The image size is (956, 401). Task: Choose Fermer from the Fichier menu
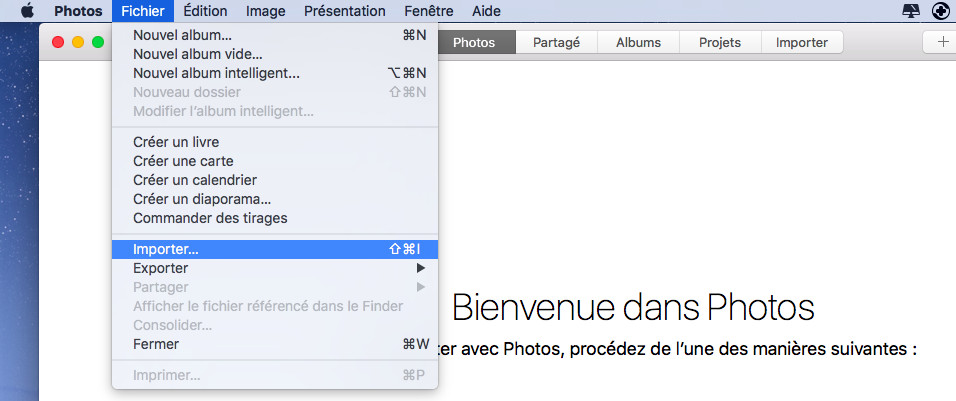tap(275, 344)
